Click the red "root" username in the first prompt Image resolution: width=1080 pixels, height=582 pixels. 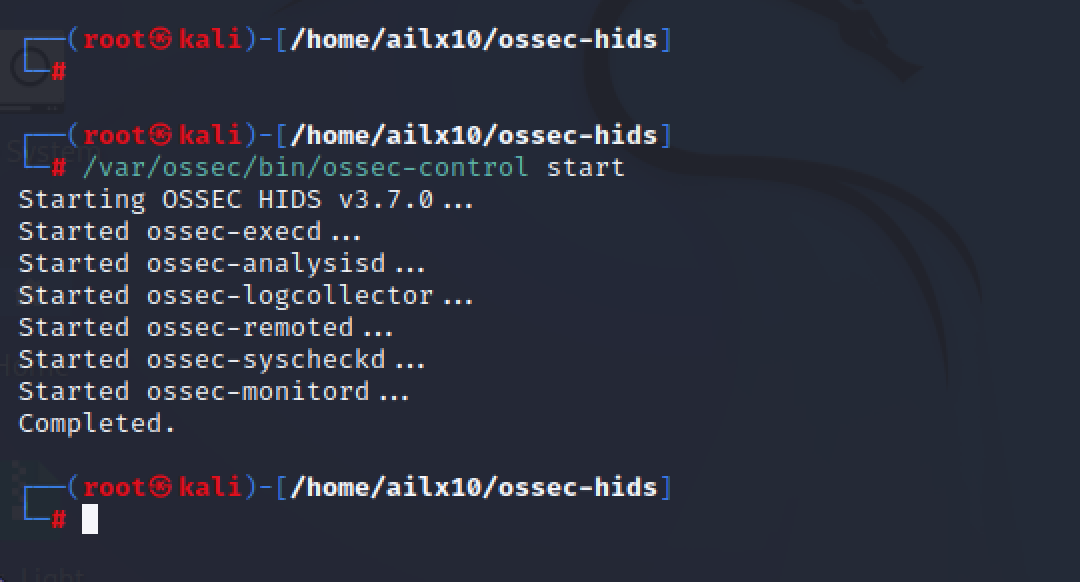pyautogui.click(x=114, y=40)
